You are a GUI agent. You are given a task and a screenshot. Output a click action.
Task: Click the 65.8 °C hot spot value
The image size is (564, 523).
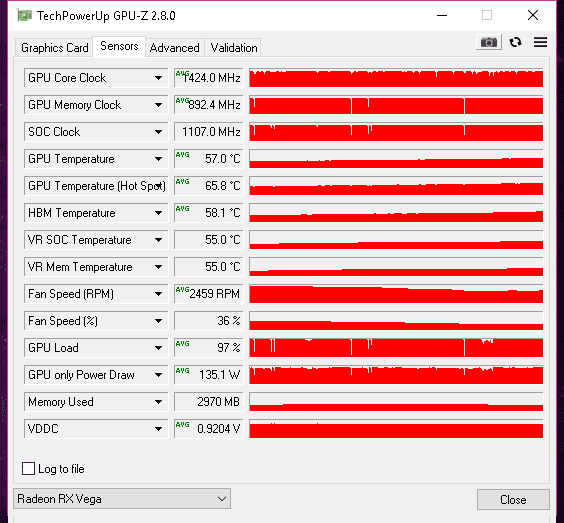(x=209, y=186)
